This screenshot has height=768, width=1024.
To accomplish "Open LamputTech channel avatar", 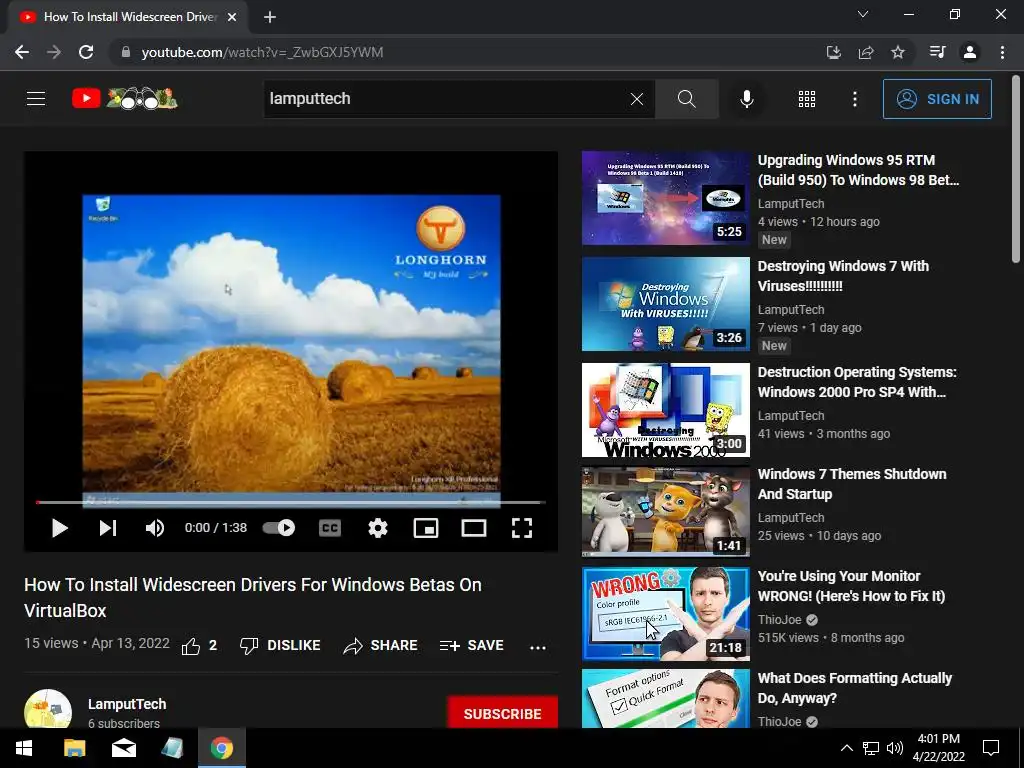I will pyautogui.click(x=48, y=711).
